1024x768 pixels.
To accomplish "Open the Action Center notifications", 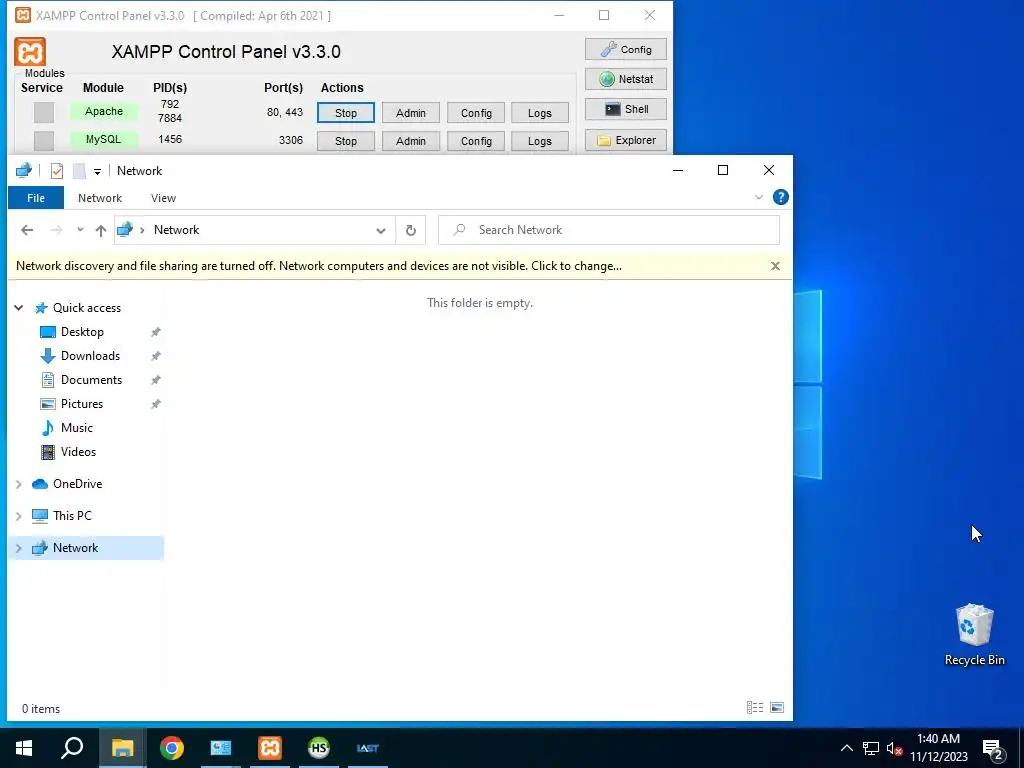I will tap(993, 750).
